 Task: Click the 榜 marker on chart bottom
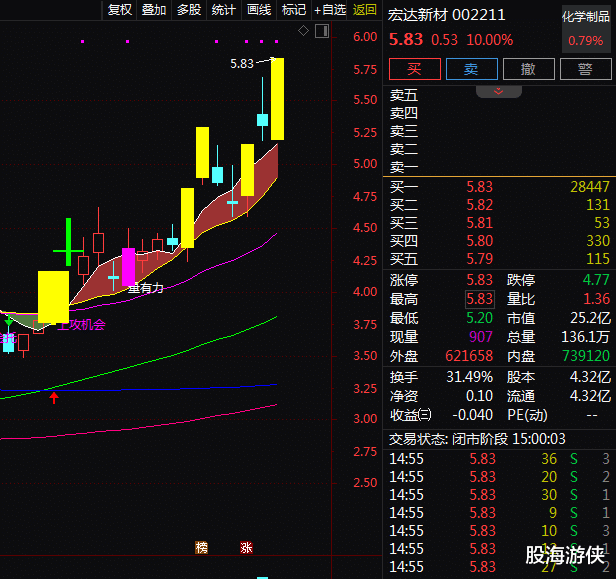[201, 547]
